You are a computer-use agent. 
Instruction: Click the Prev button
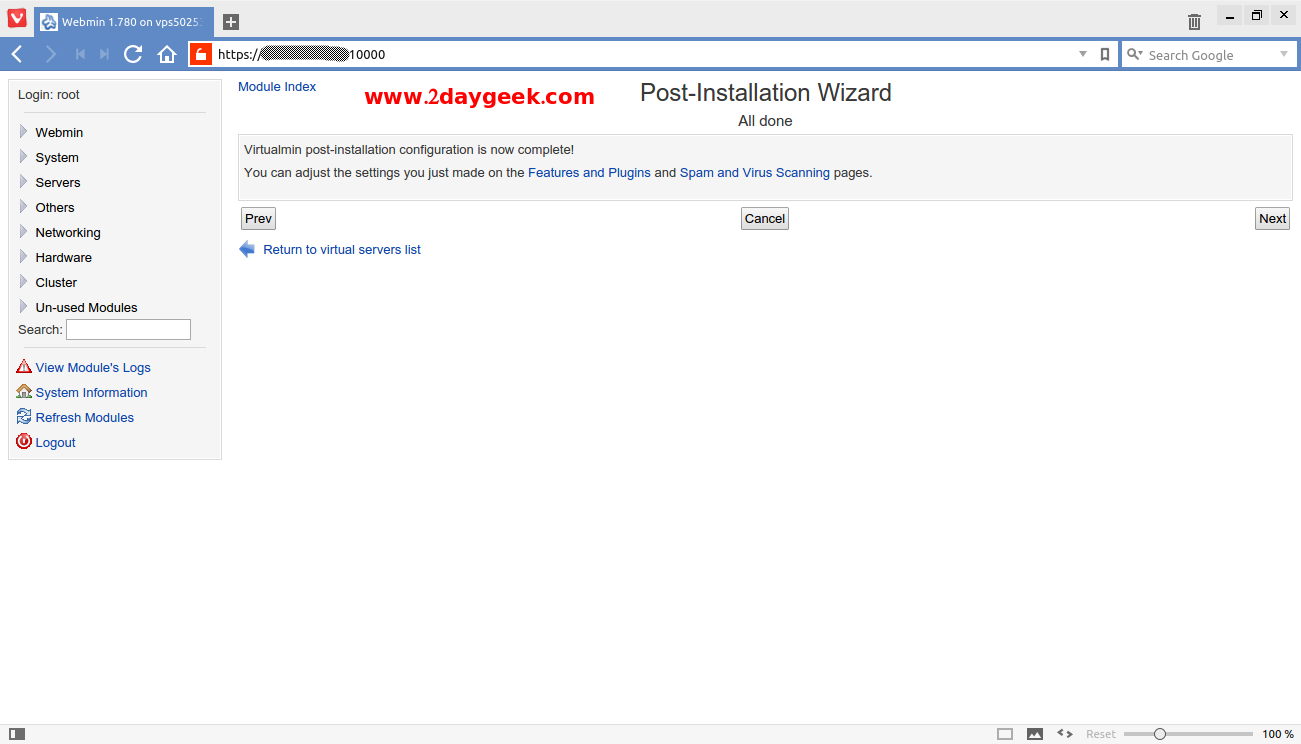[258, 219]
